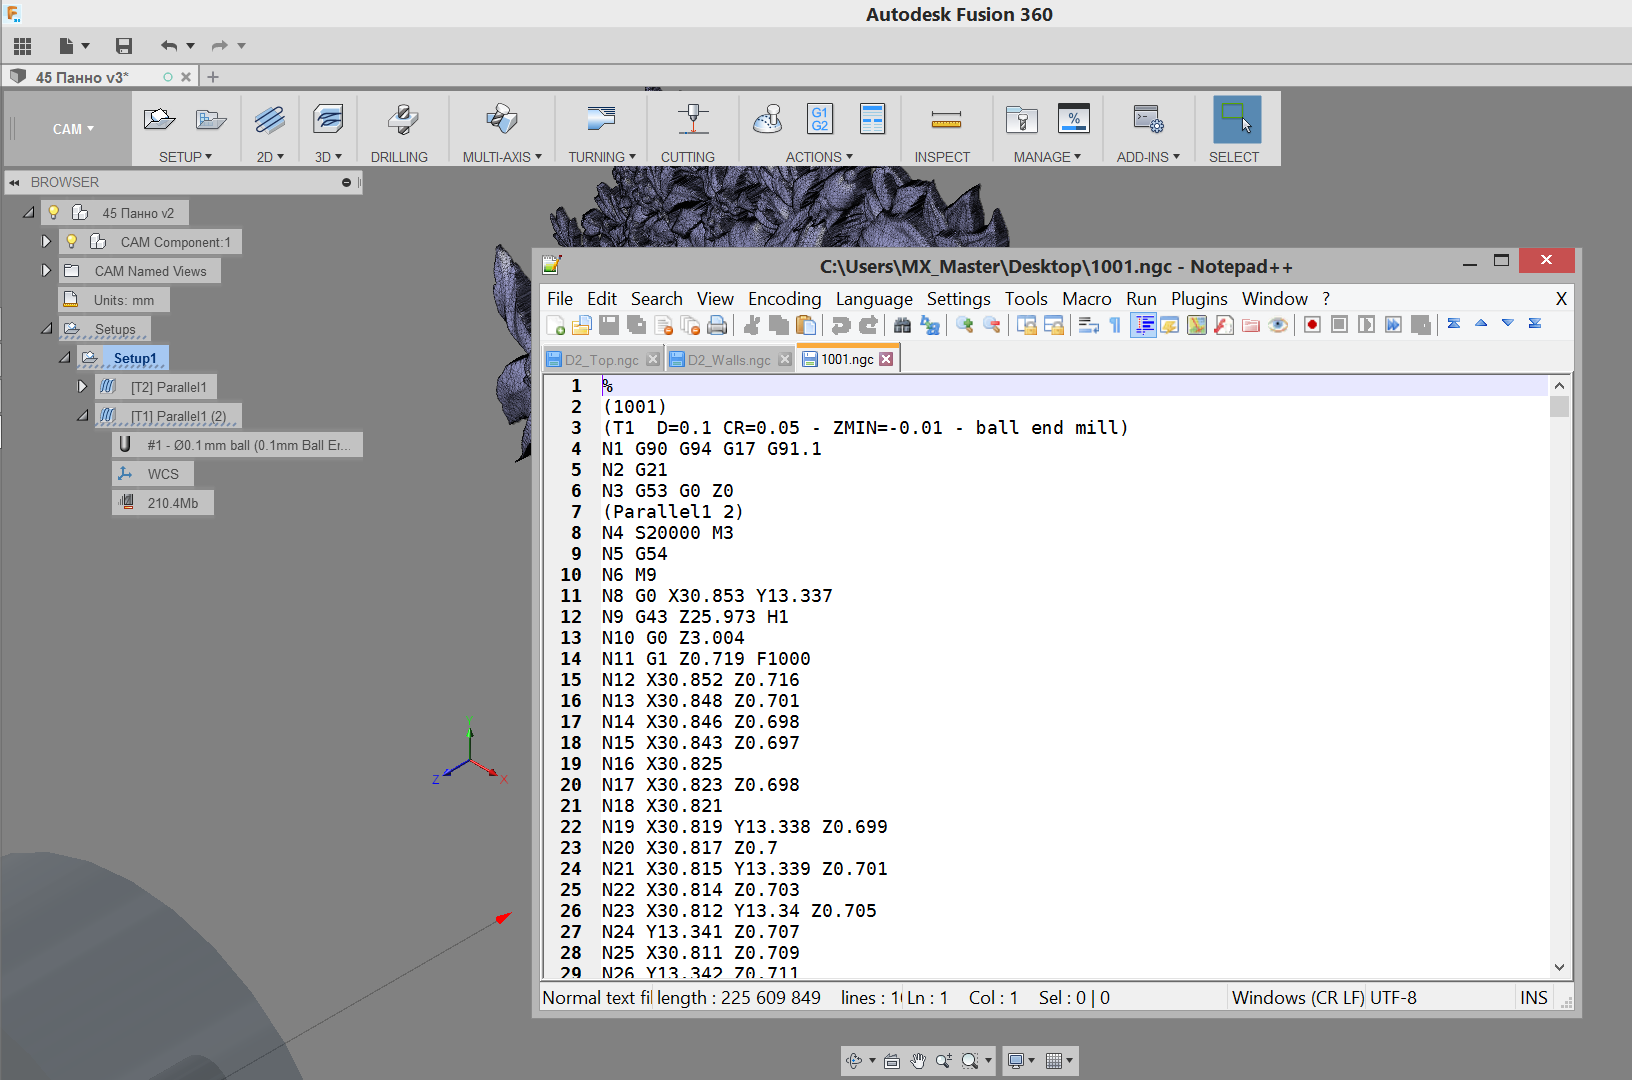Open the Inspect measure tool

[x=944, y=121]
